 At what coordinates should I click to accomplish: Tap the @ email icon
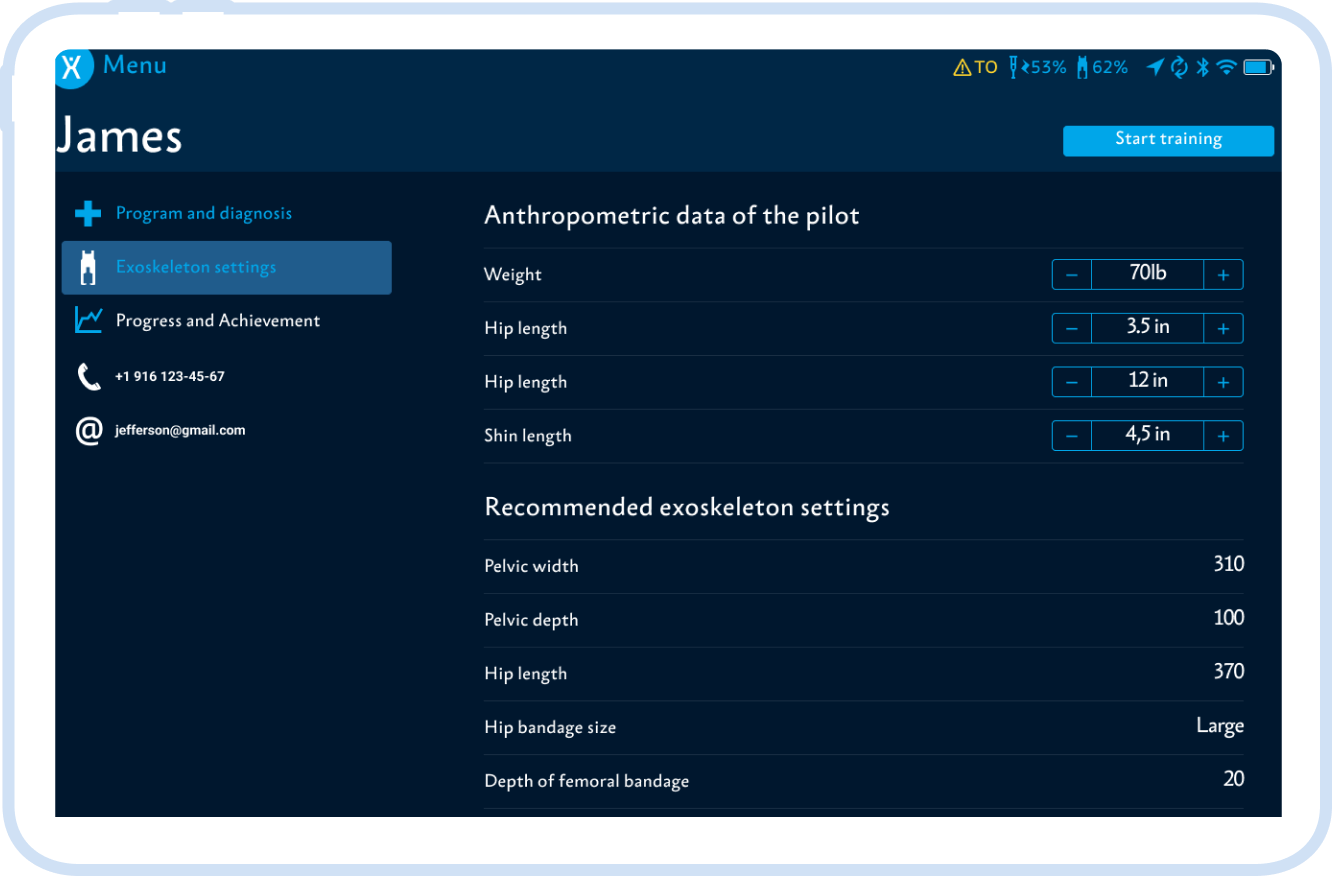(x=89, y=431)
